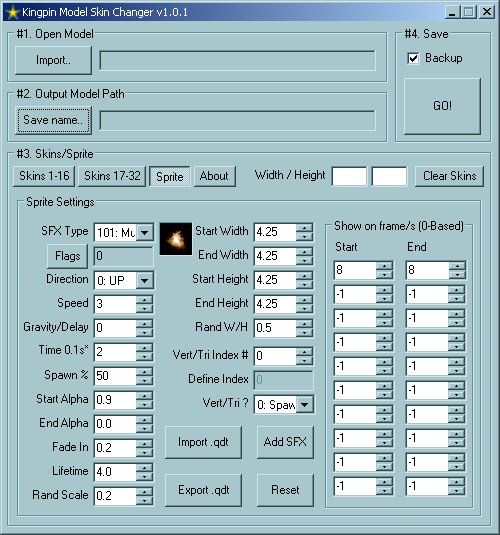This screenshot has width=500, height=535.
Task: Click the Output Model Path field
Action: click(x=238, y=120)
